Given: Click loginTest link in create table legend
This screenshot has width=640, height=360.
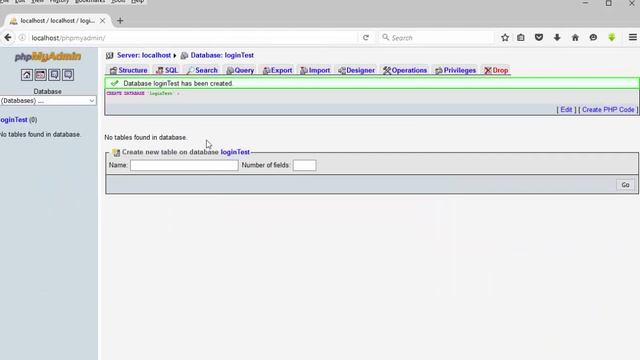Looking at the screenshot, I should tap(235, 152).
